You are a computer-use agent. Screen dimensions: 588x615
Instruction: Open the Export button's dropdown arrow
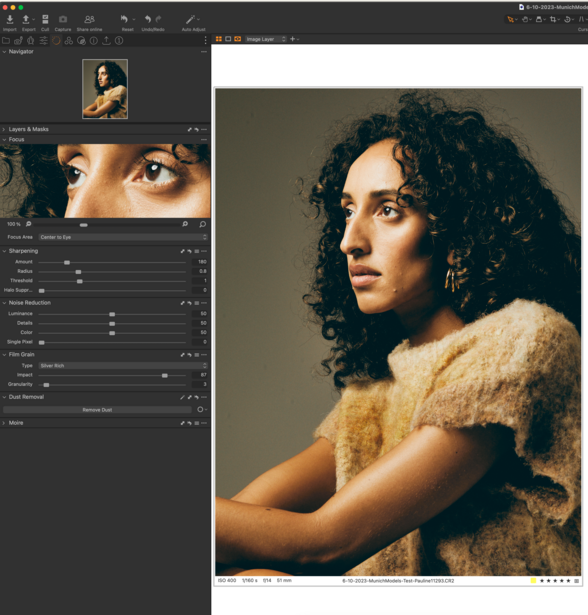(34, 19)
